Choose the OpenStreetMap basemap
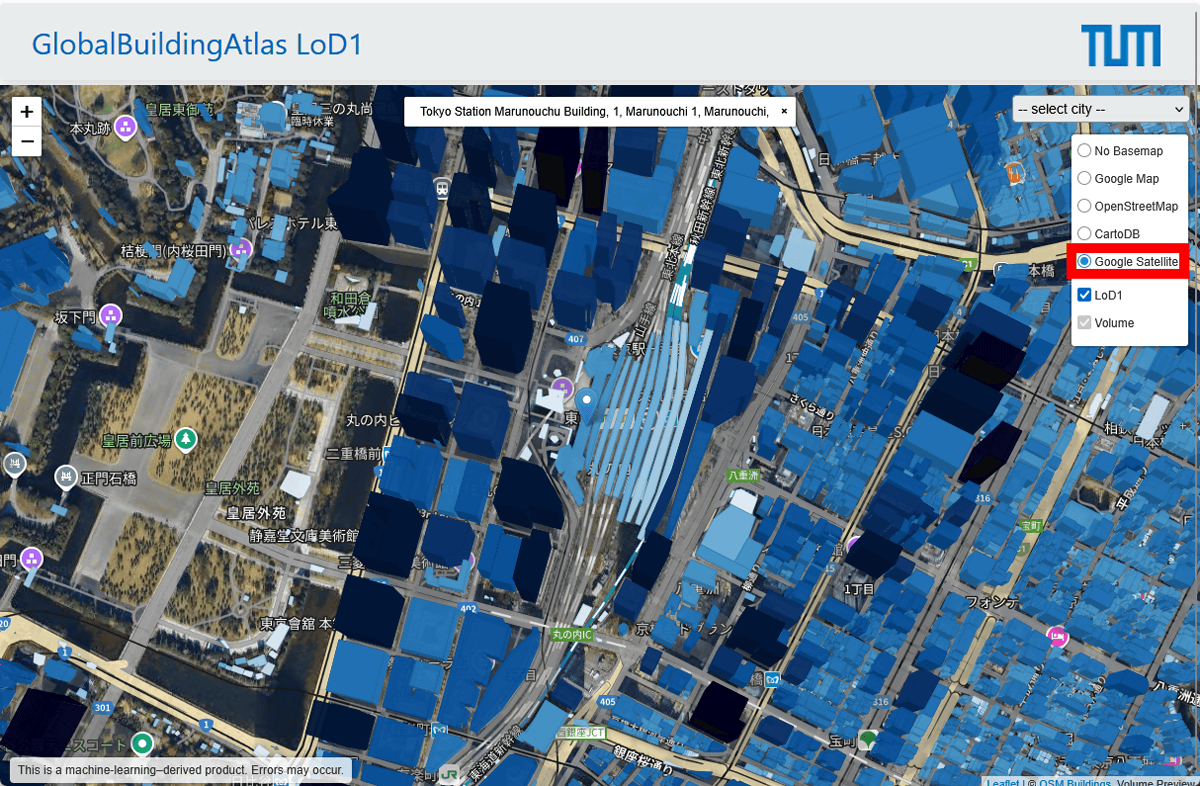The height and width of the screenshot is (786, 1200). (1084, 206)
